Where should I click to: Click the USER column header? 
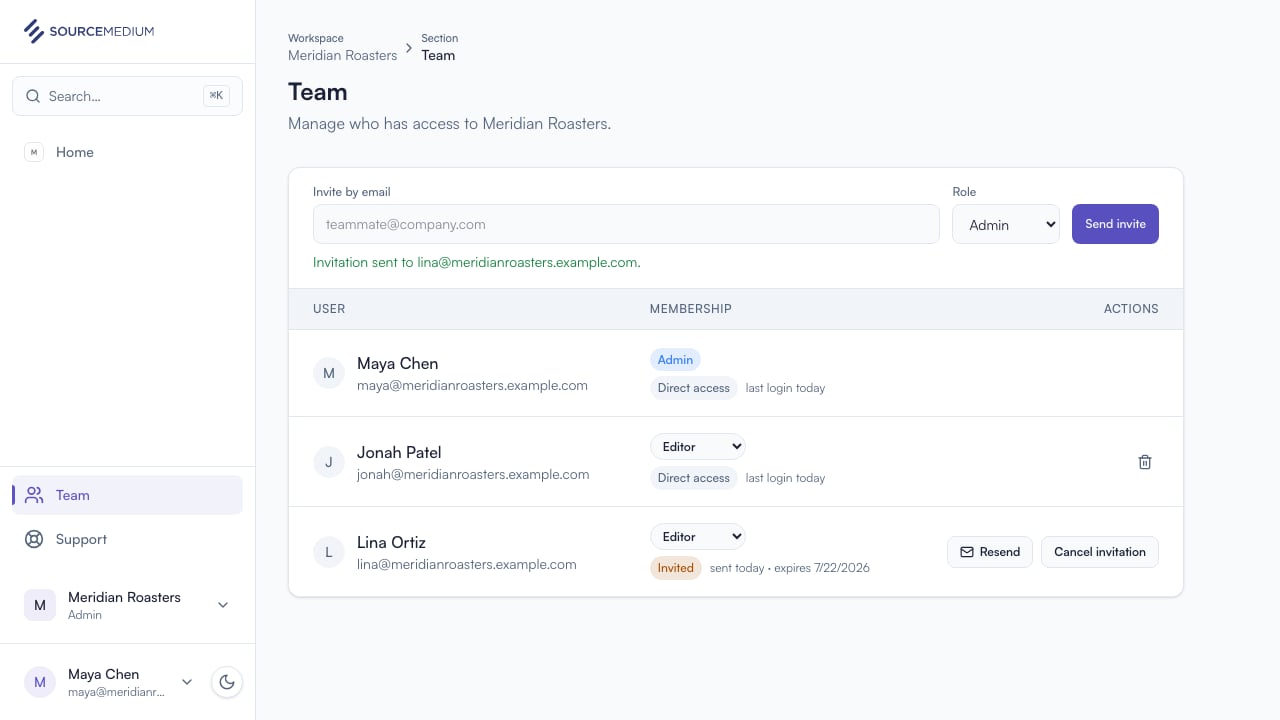329,309
